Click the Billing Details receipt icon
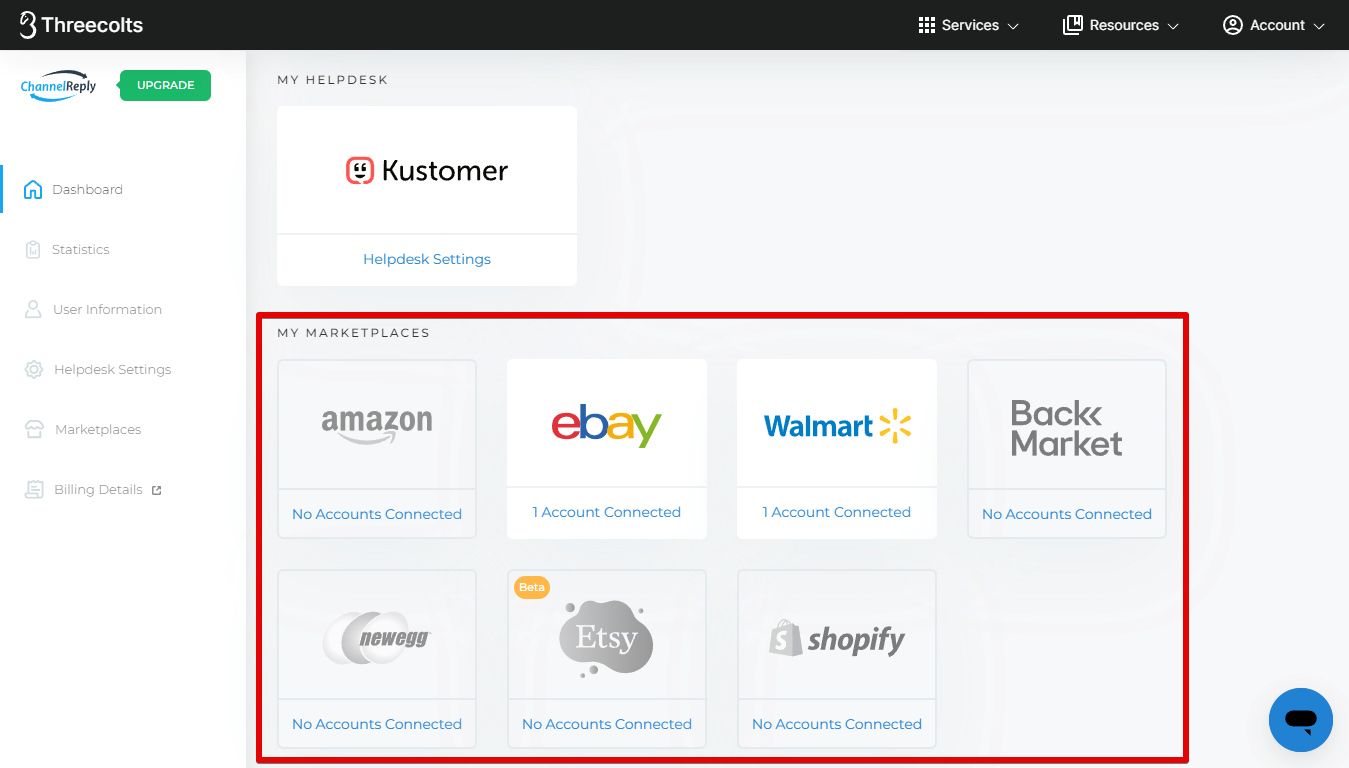The image size is (1349, 768). [x=34, y=489]
